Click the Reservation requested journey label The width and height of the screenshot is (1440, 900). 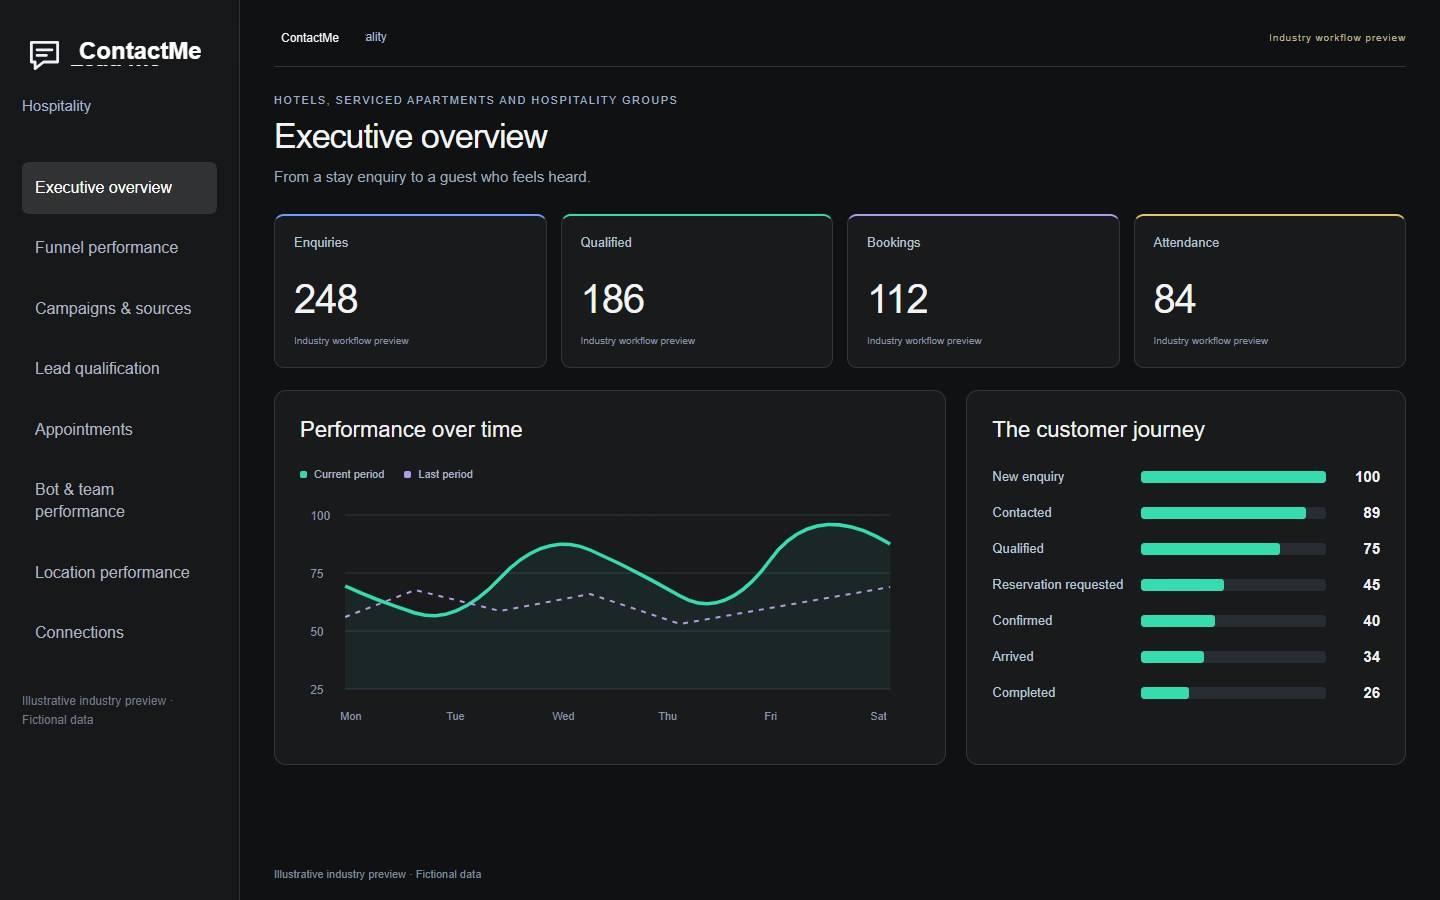(x=1057, y=585)
